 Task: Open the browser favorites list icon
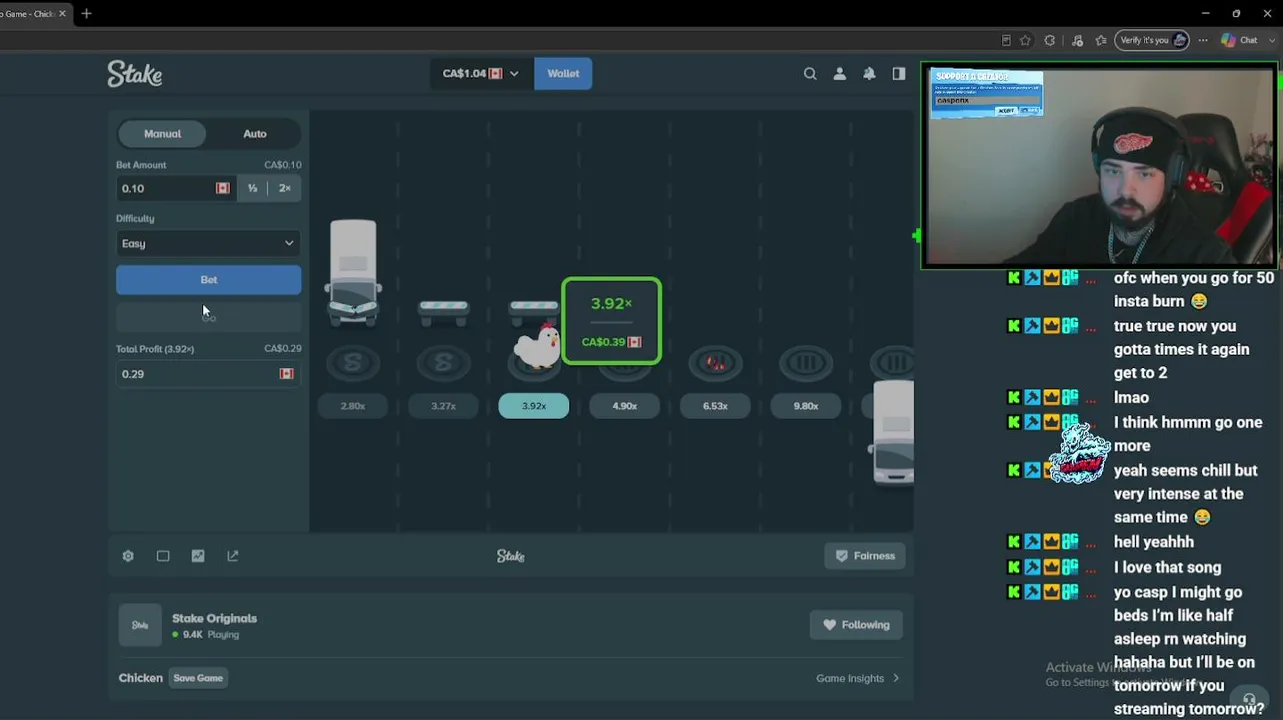click(1101, 40)
